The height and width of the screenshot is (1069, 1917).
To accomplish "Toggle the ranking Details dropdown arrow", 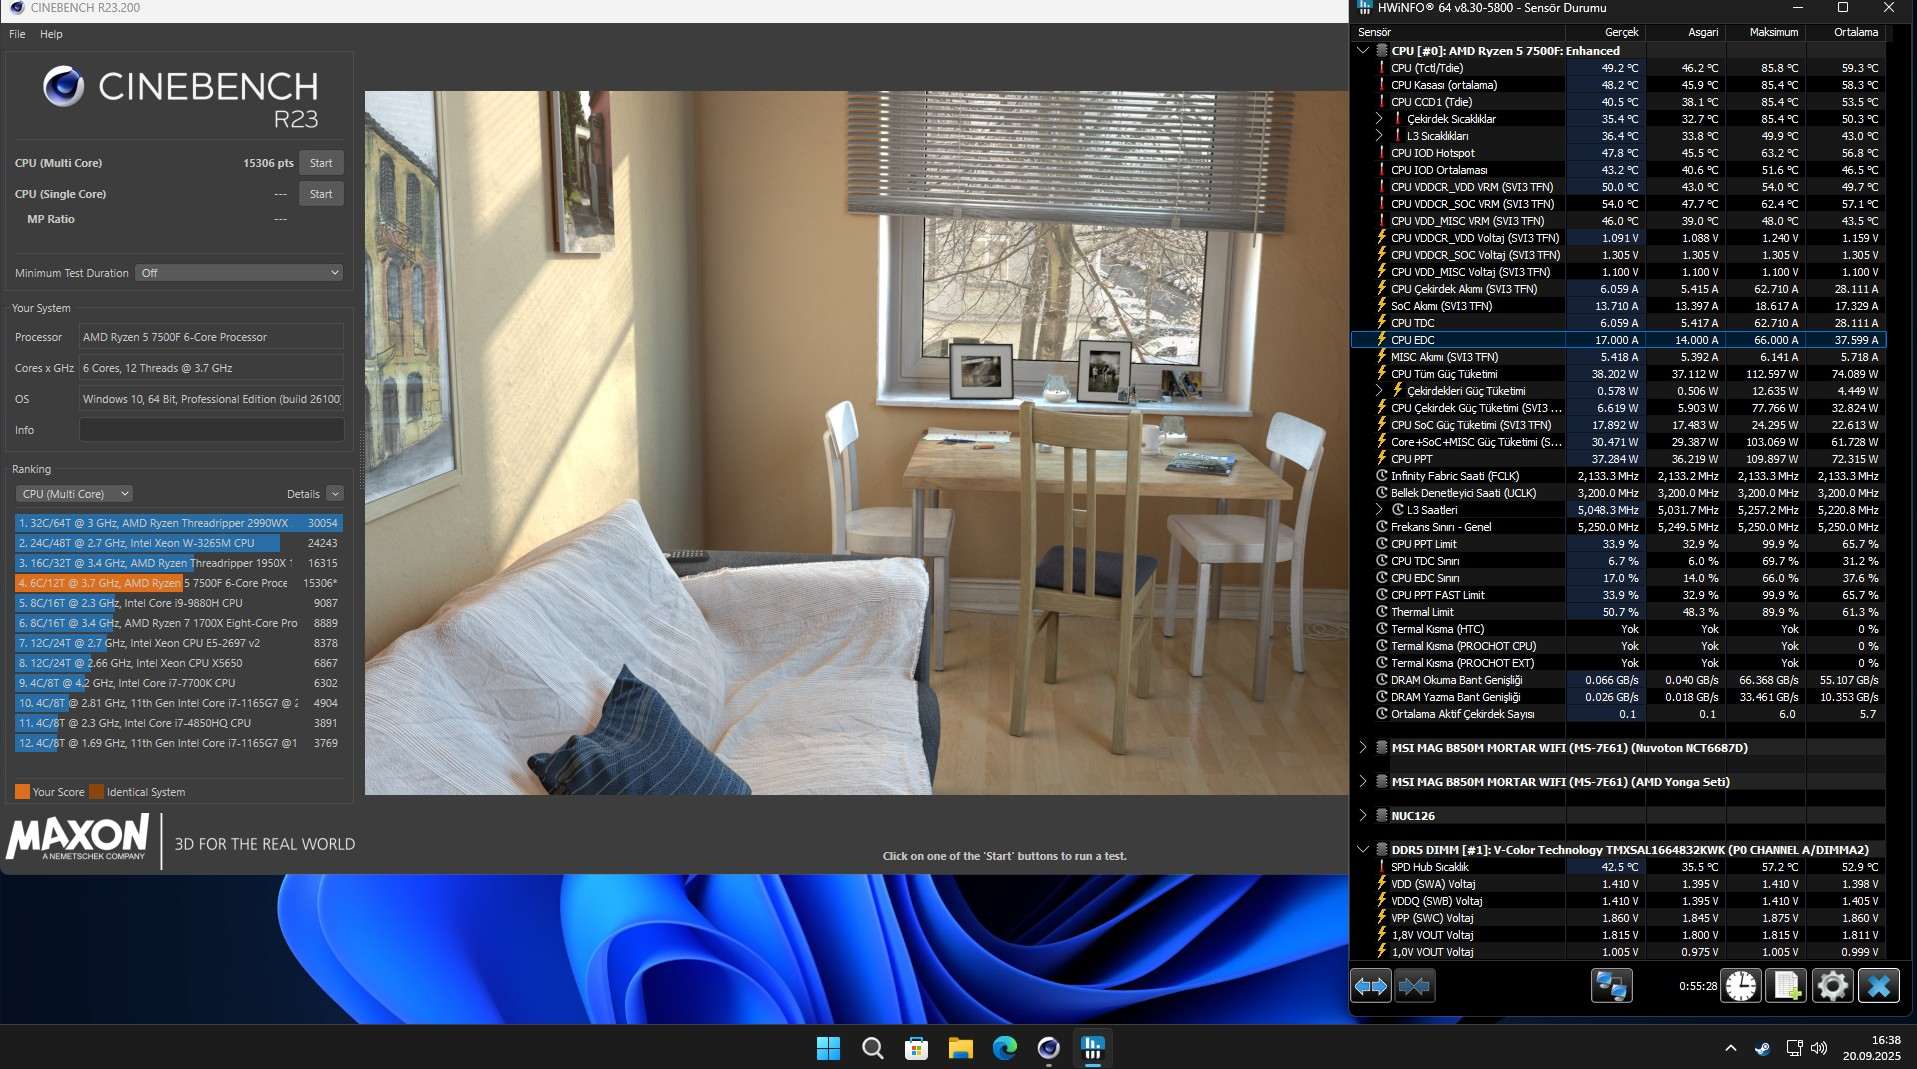I will (x=335, y=493).
